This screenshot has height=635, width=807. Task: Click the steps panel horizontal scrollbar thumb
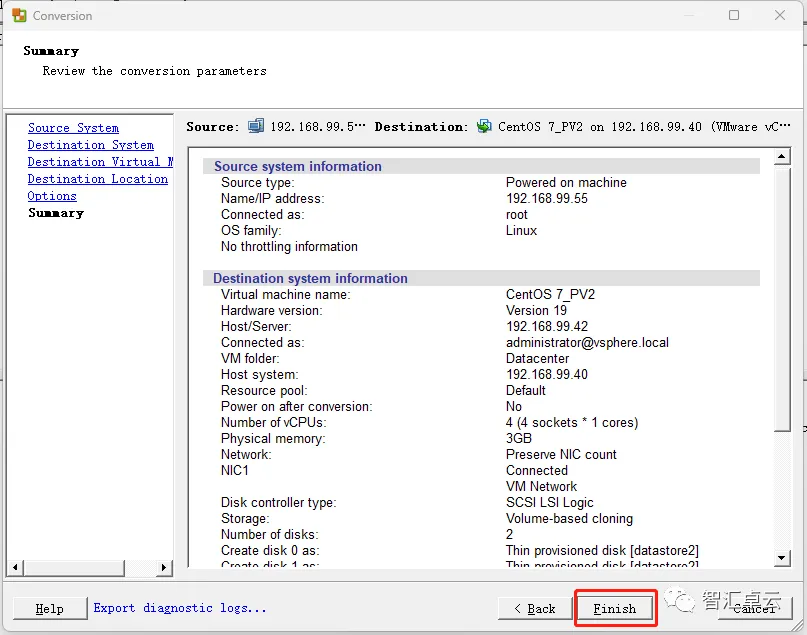pyautogui.click(x=74, y=567)
